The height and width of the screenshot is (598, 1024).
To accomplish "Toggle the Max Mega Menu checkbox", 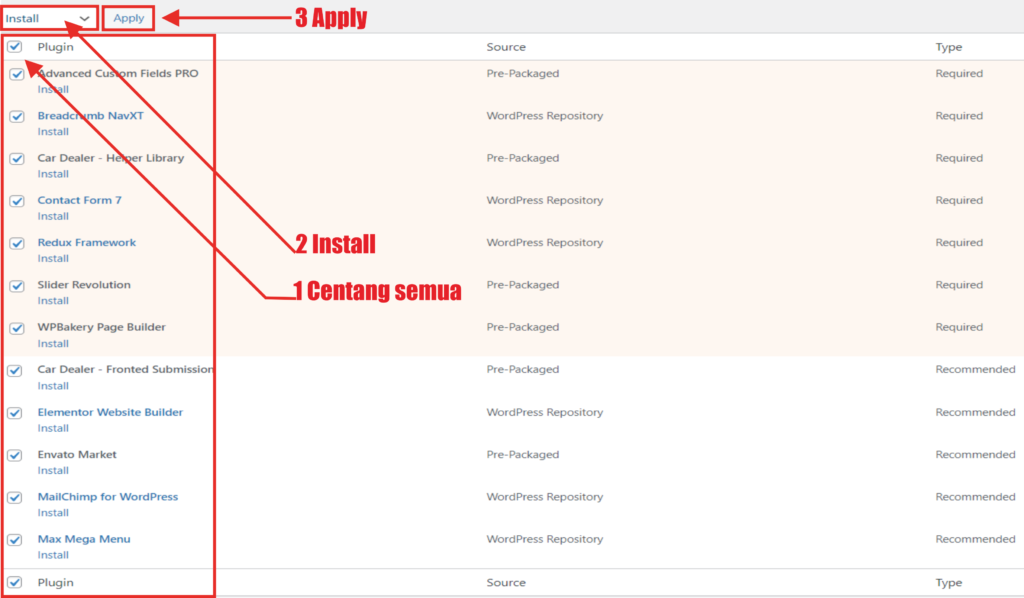I will (x=15, y=540).
